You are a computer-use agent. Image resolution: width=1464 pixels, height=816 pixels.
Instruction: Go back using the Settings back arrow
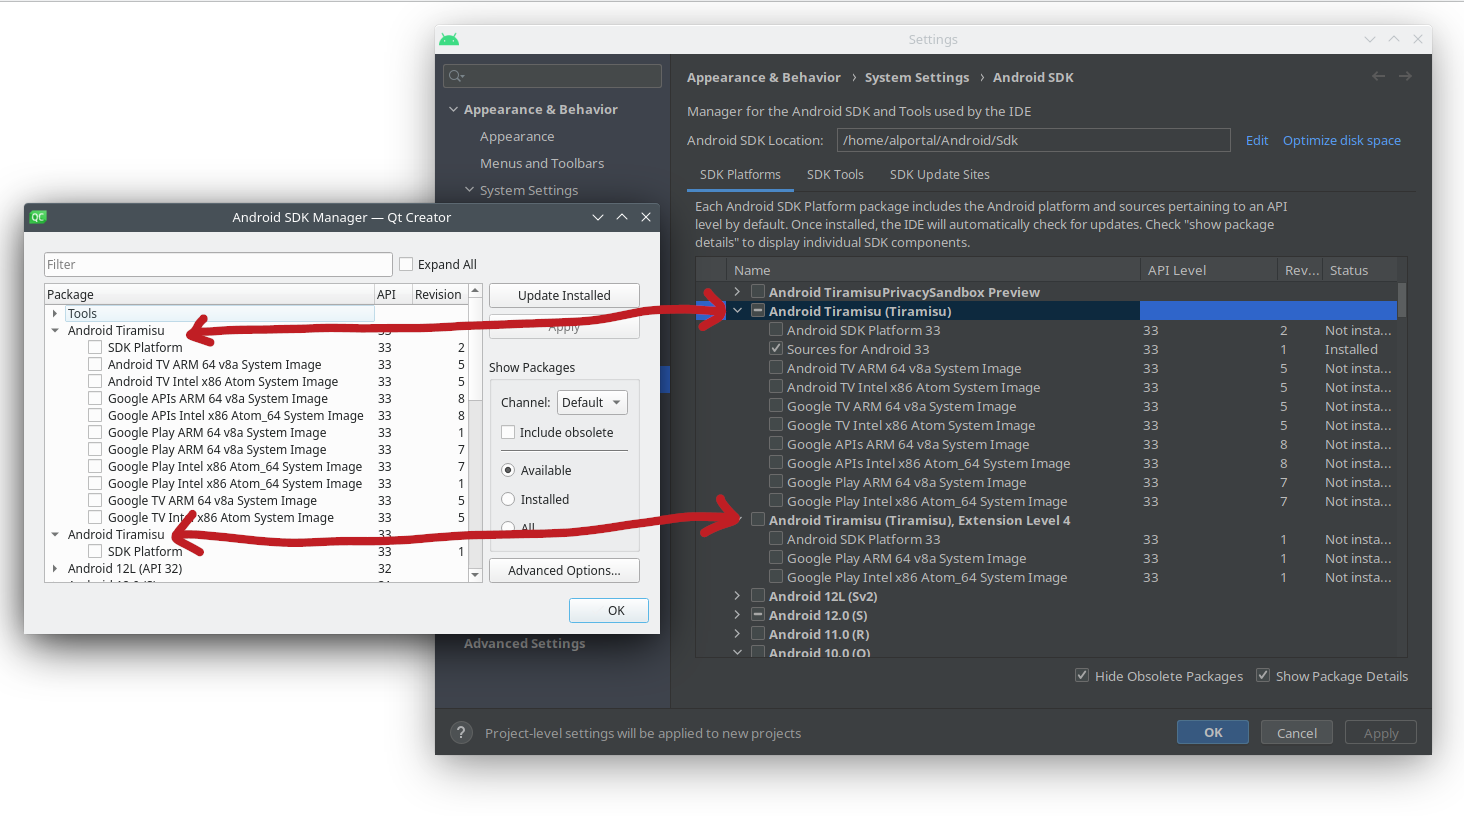pyautogui.click(x=1379, y=77)
